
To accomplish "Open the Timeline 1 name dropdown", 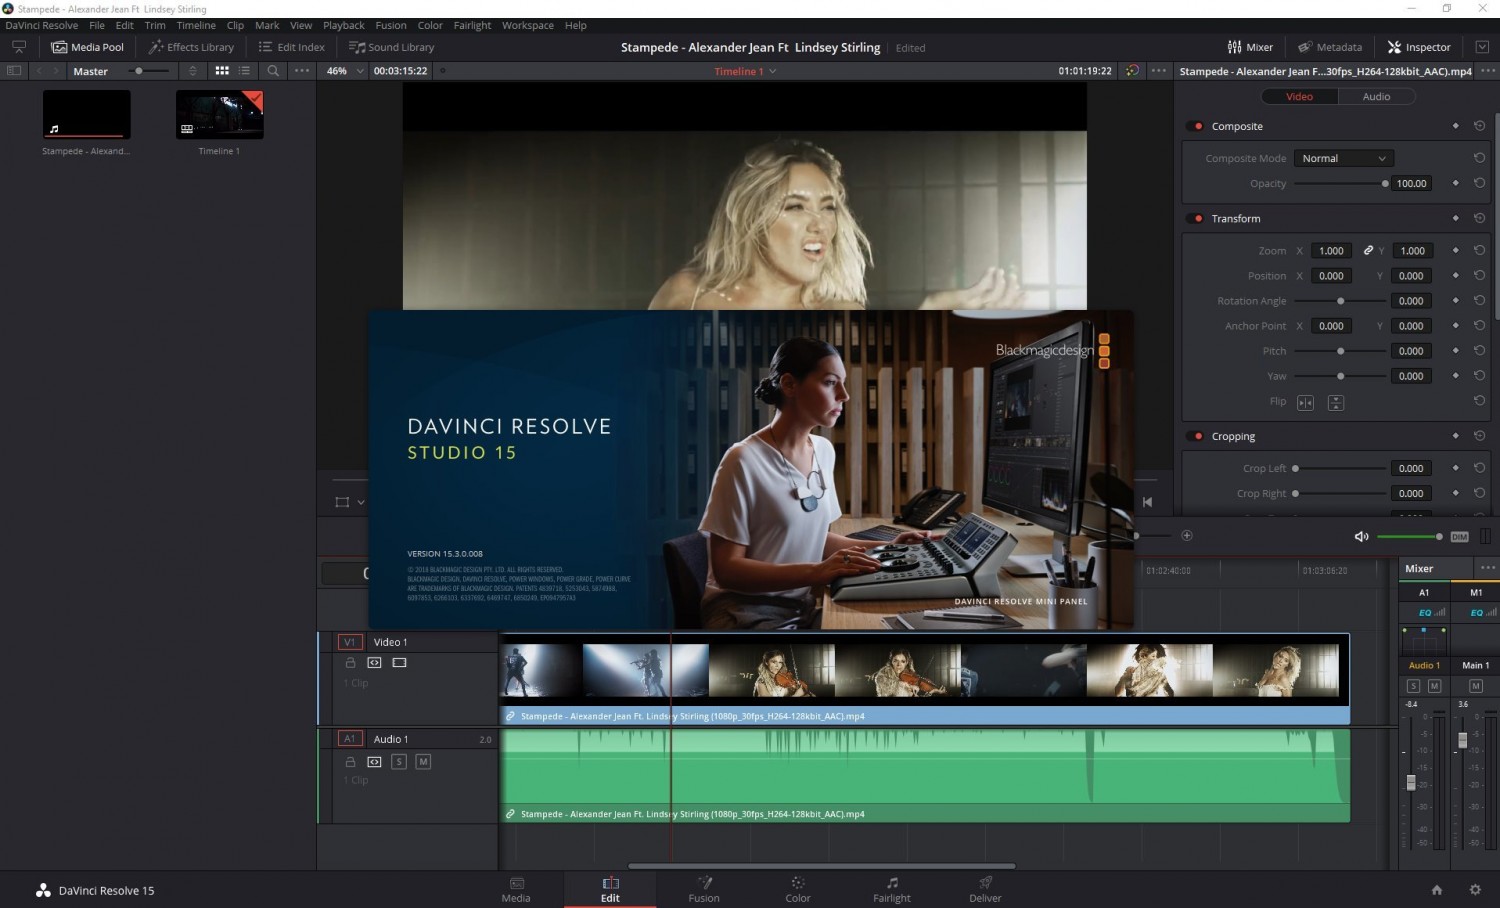I will tap(745, 71).
